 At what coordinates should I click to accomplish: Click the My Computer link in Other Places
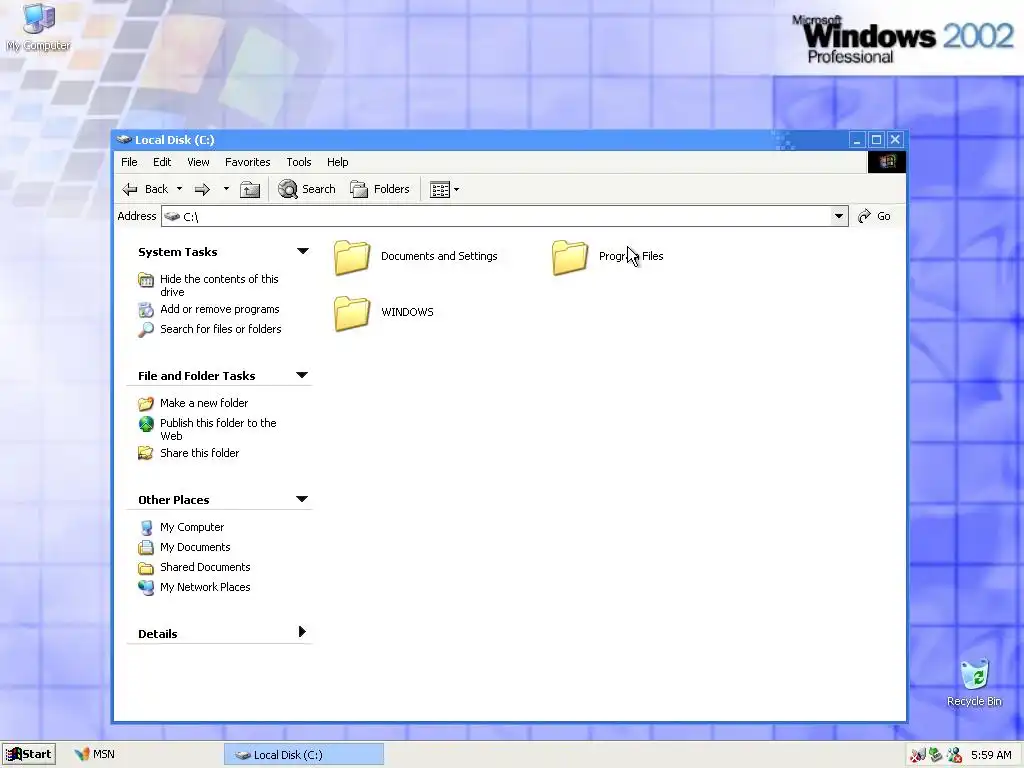click(x=192, y=528)
